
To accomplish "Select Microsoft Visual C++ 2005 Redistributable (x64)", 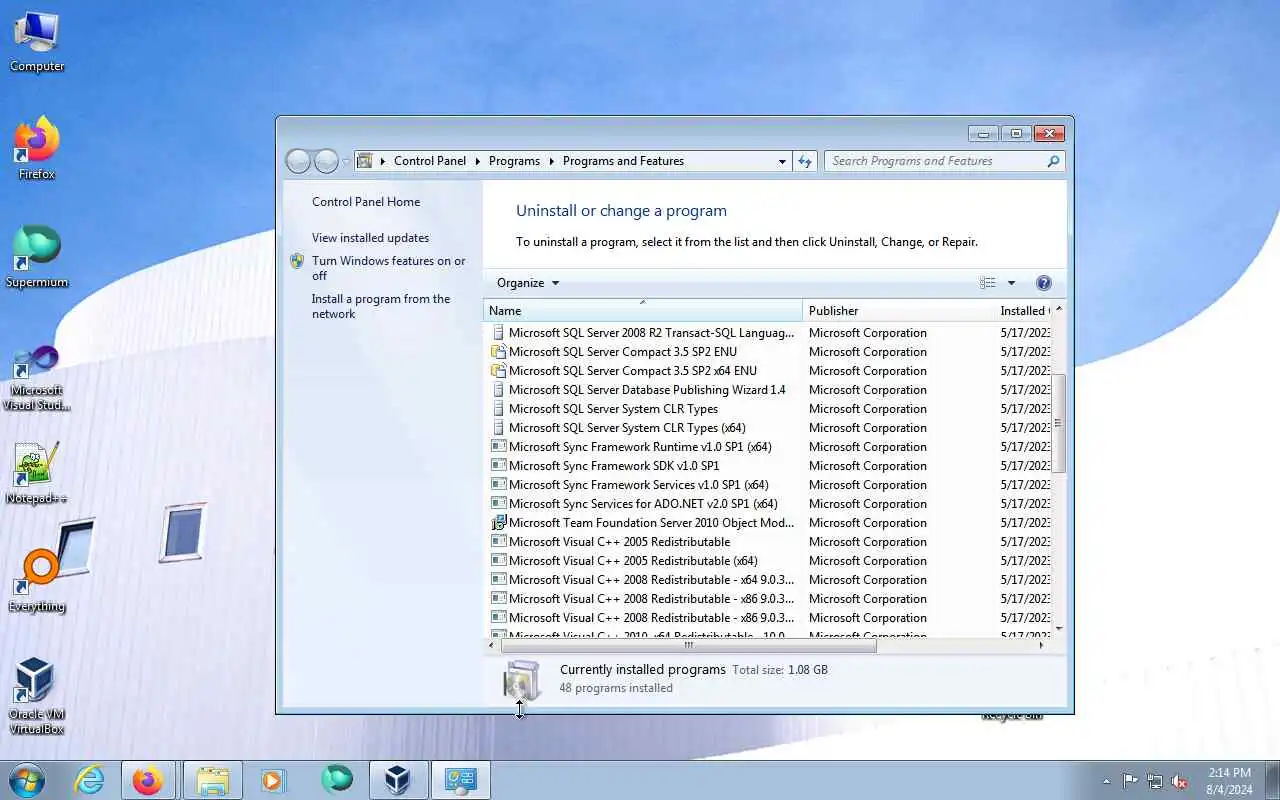I will pyautogui.click(x=768, y=561).
